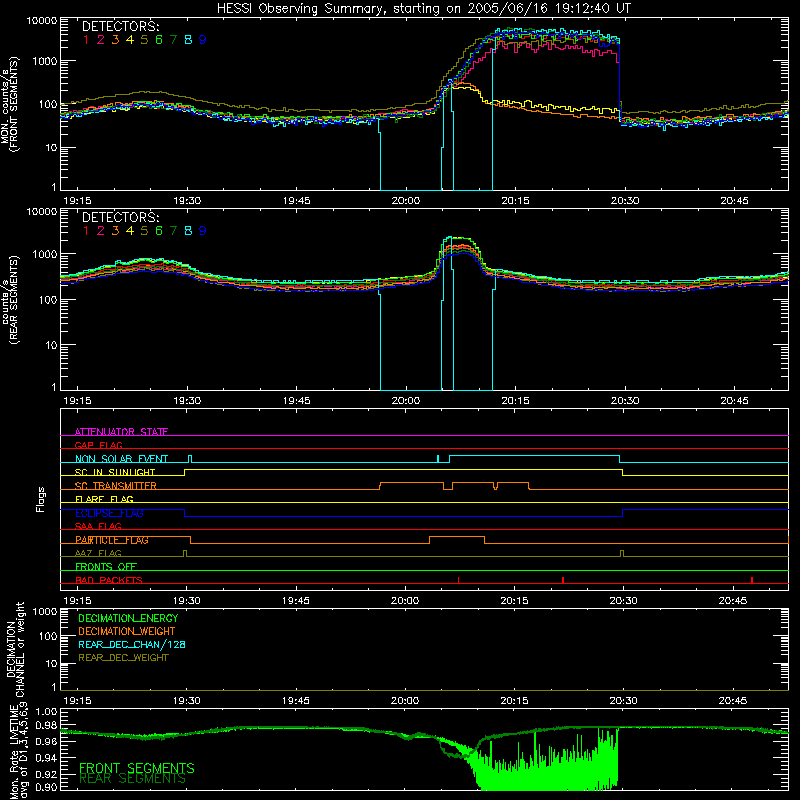Click the FLARE_FLAG label
This screenshot has height=800, width=800.
click(x=104, y=499)
